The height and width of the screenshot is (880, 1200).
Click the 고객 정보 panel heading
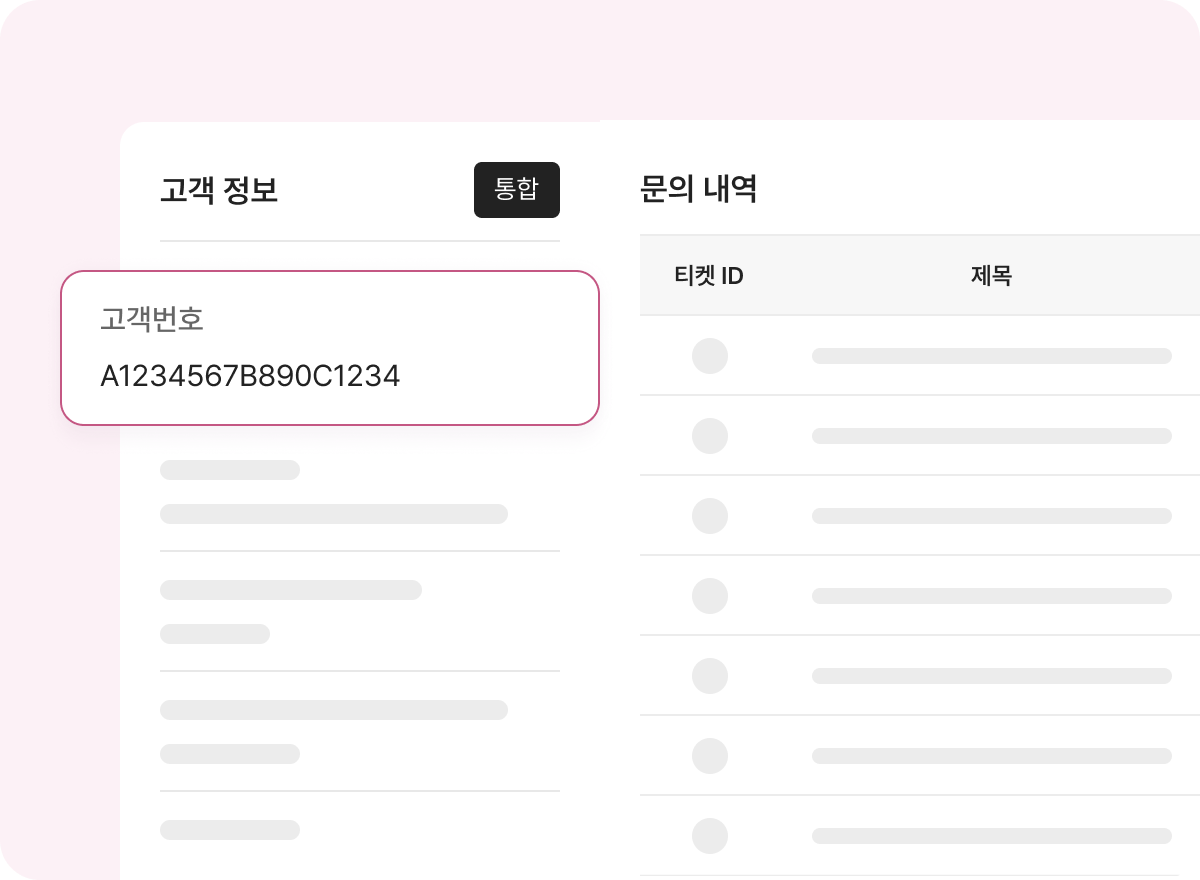coord(219,190)
